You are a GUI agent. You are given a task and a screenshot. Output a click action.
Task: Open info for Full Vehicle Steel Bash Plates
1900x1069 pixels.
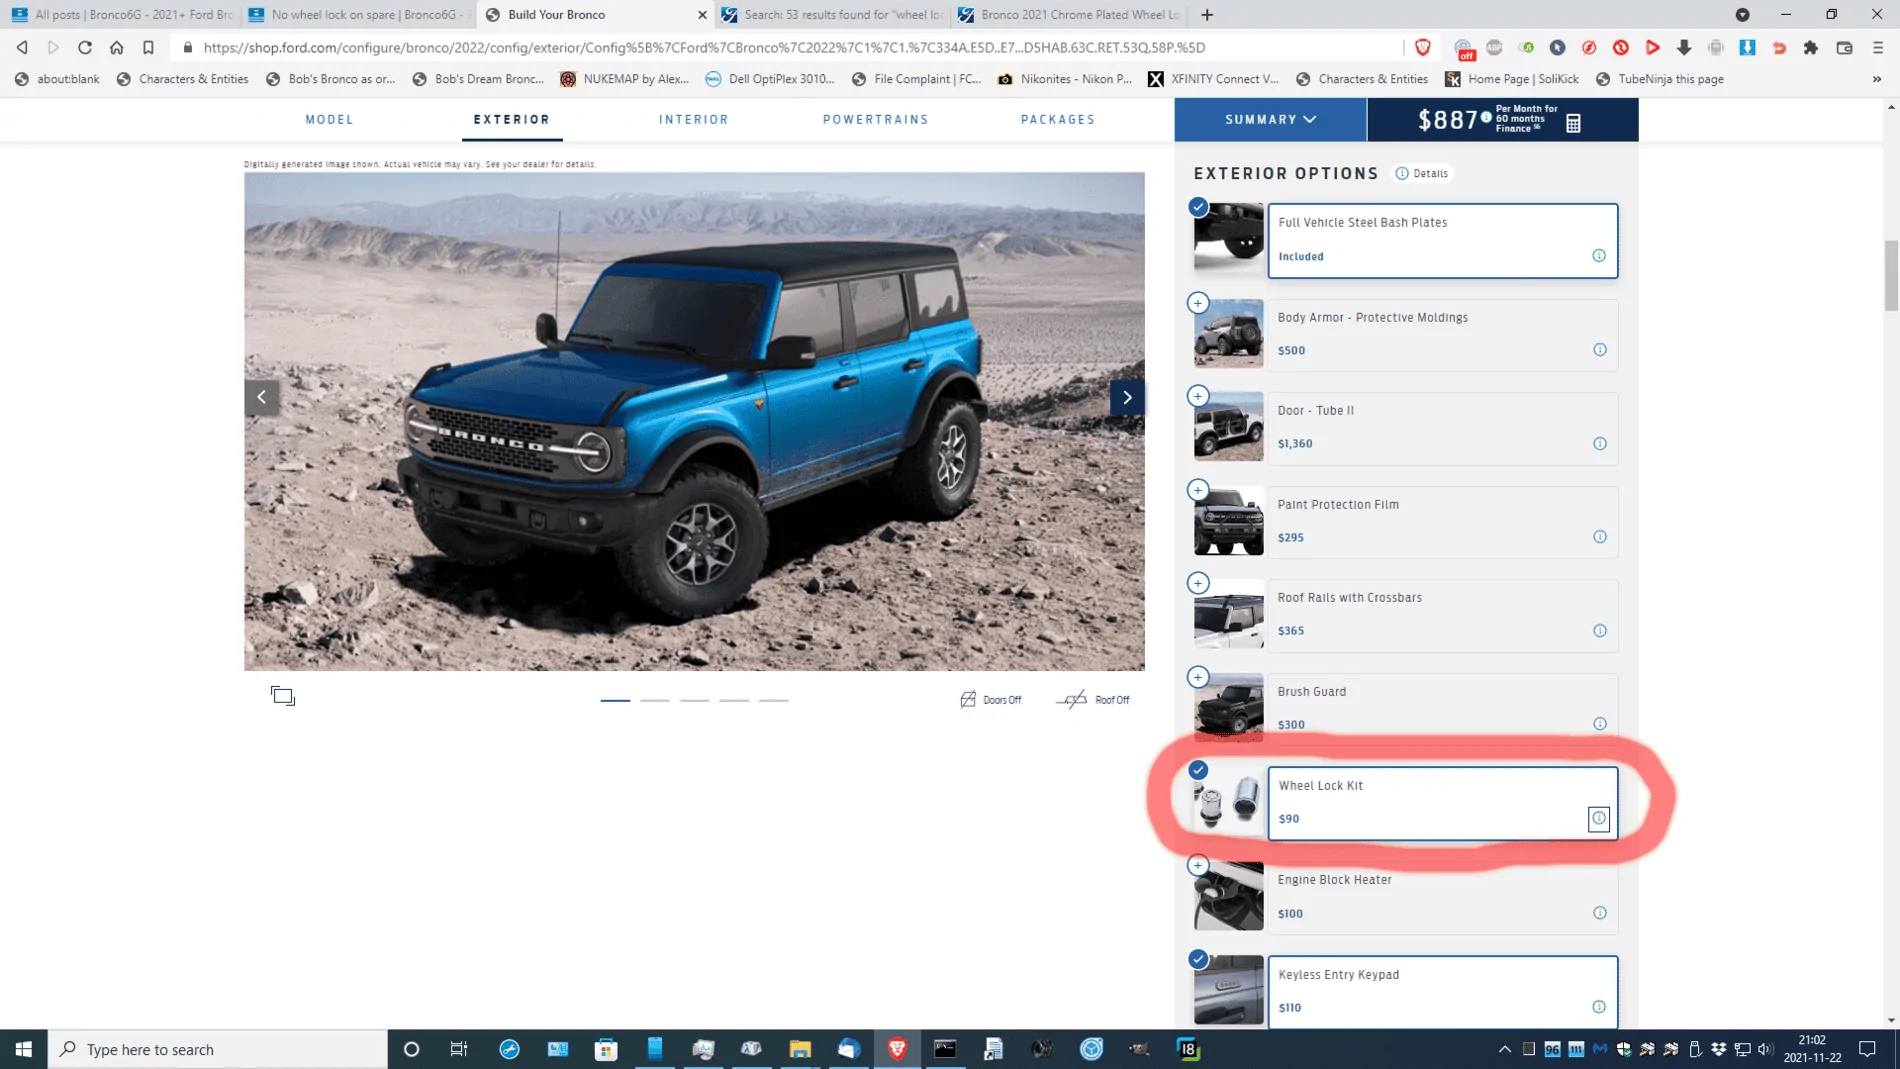(x=1599, y=256)
